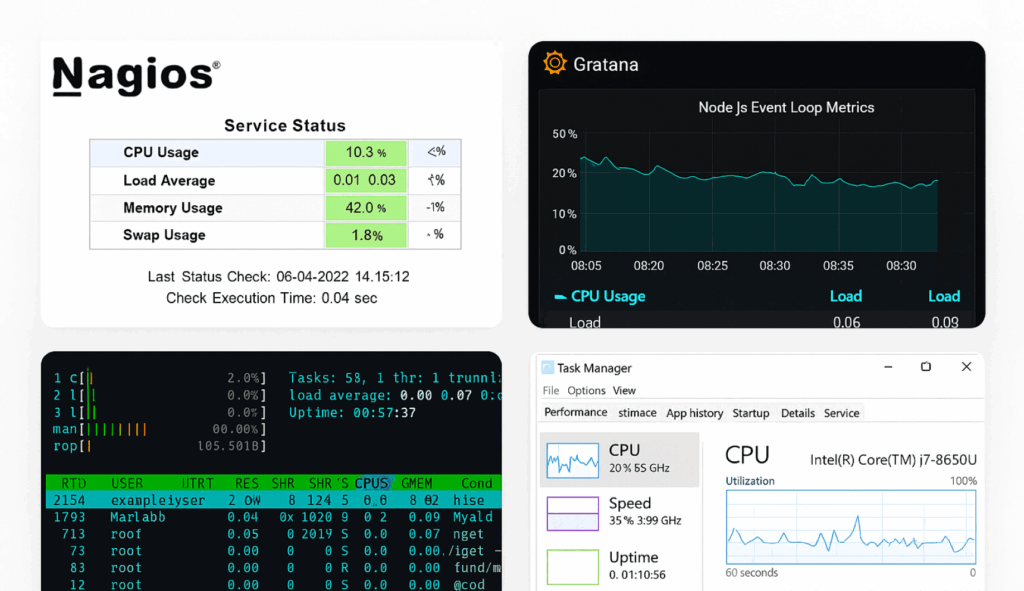Click the Nagios logo

point(136,76)
